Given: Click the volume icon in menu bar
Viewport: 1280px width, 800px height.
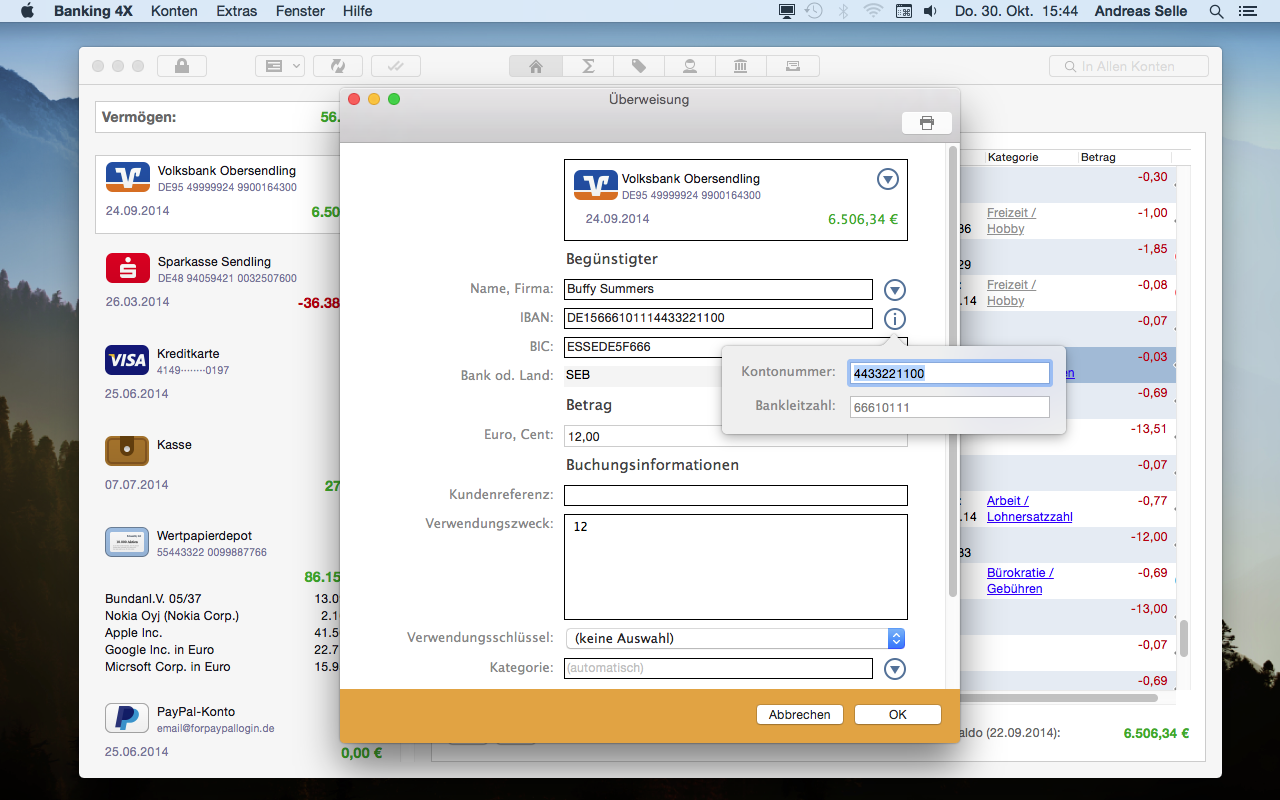Looking at the screenshot, I should click(x=929, y=11).
